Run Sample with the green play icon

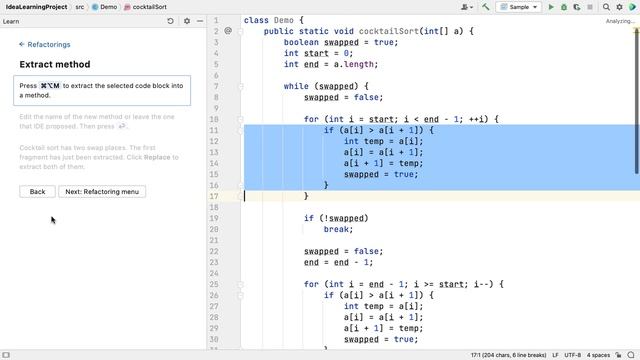[551, 7]
